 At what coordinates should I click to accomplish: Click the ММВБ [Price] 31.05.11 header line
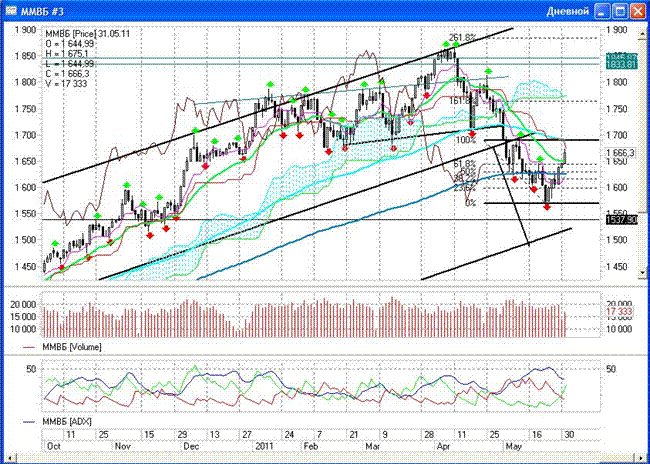[x=87, y=34]
